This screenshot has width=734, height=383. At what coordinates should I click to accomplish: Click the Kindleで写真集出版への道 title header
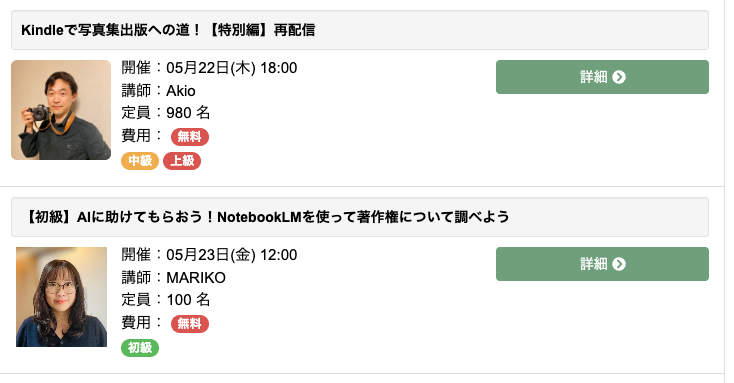point(360,30)
